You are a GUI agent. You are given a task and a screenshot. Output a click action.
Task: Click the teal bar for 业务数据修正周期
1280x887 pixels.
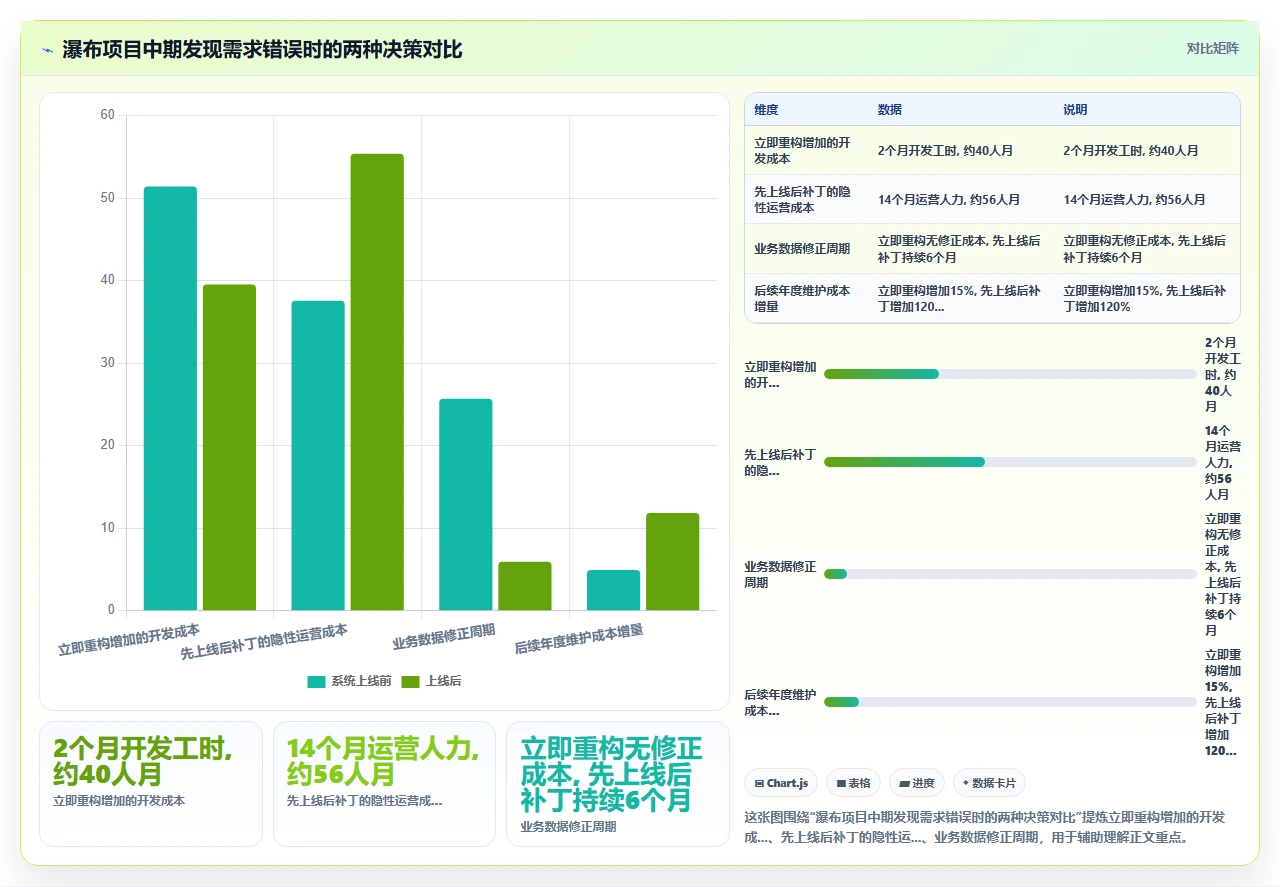pos(466,504)
